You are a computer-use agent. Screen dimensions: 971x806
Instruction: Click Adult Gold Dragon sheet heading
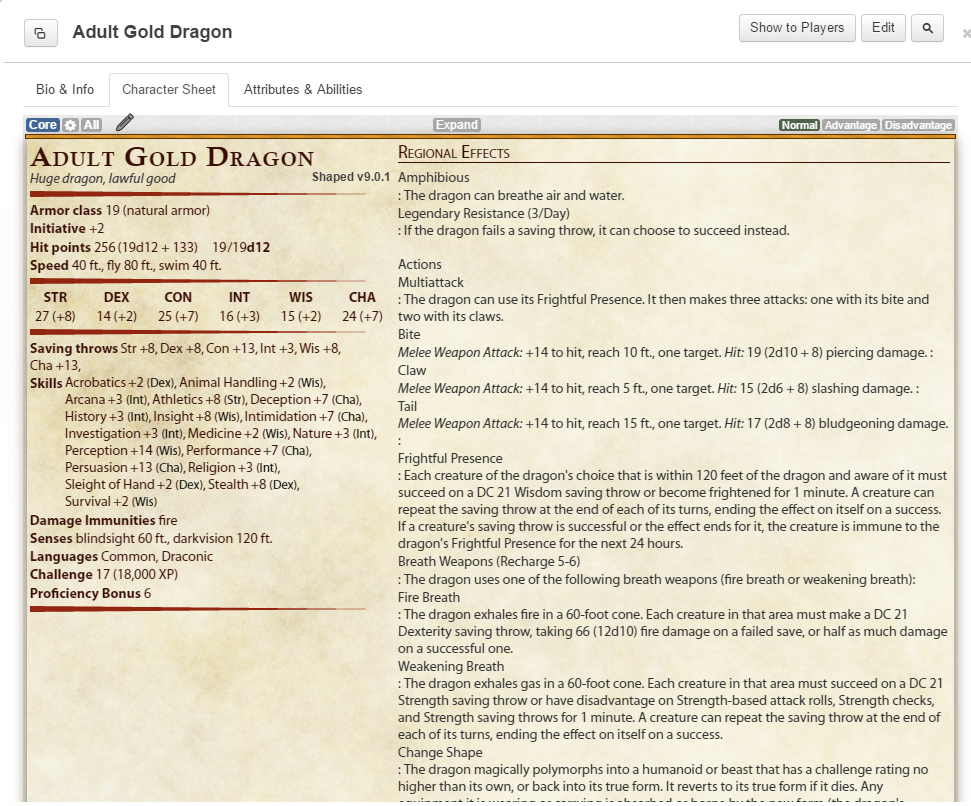172,158
